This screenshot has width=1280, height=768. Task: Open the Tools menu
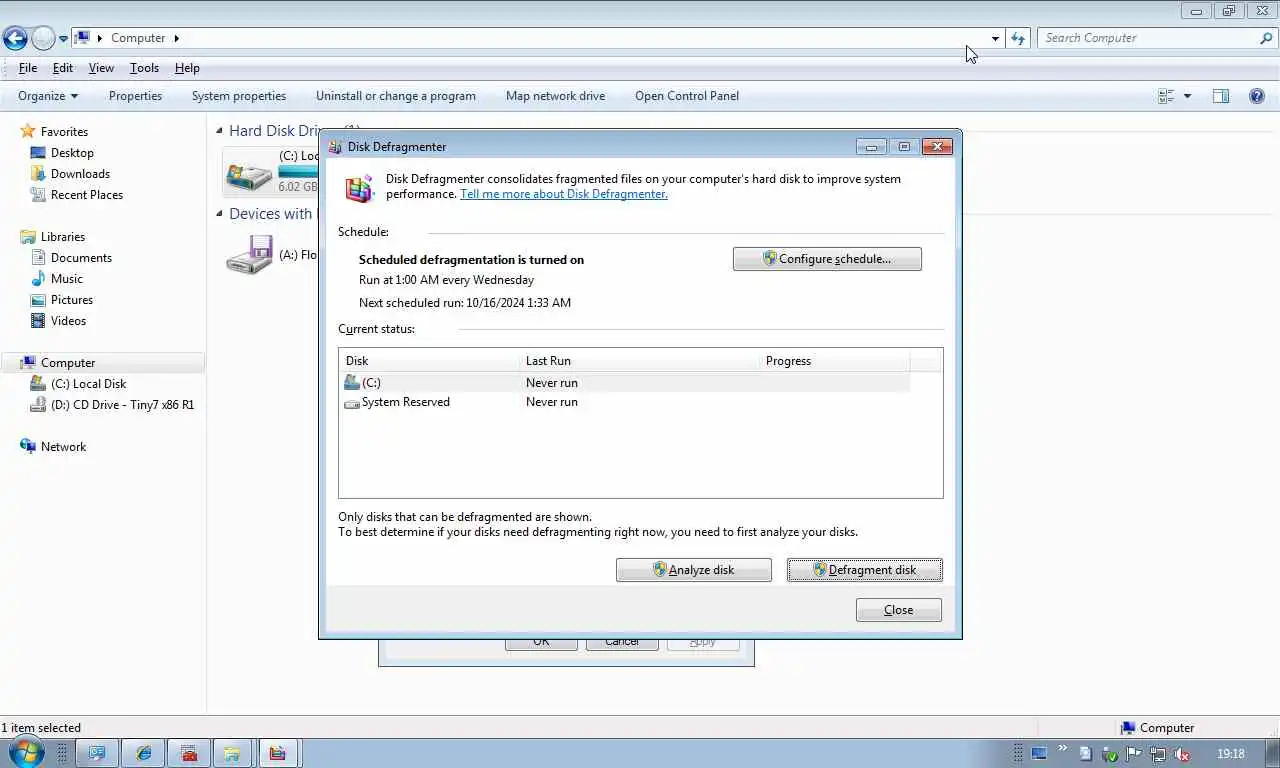point(144,68)
